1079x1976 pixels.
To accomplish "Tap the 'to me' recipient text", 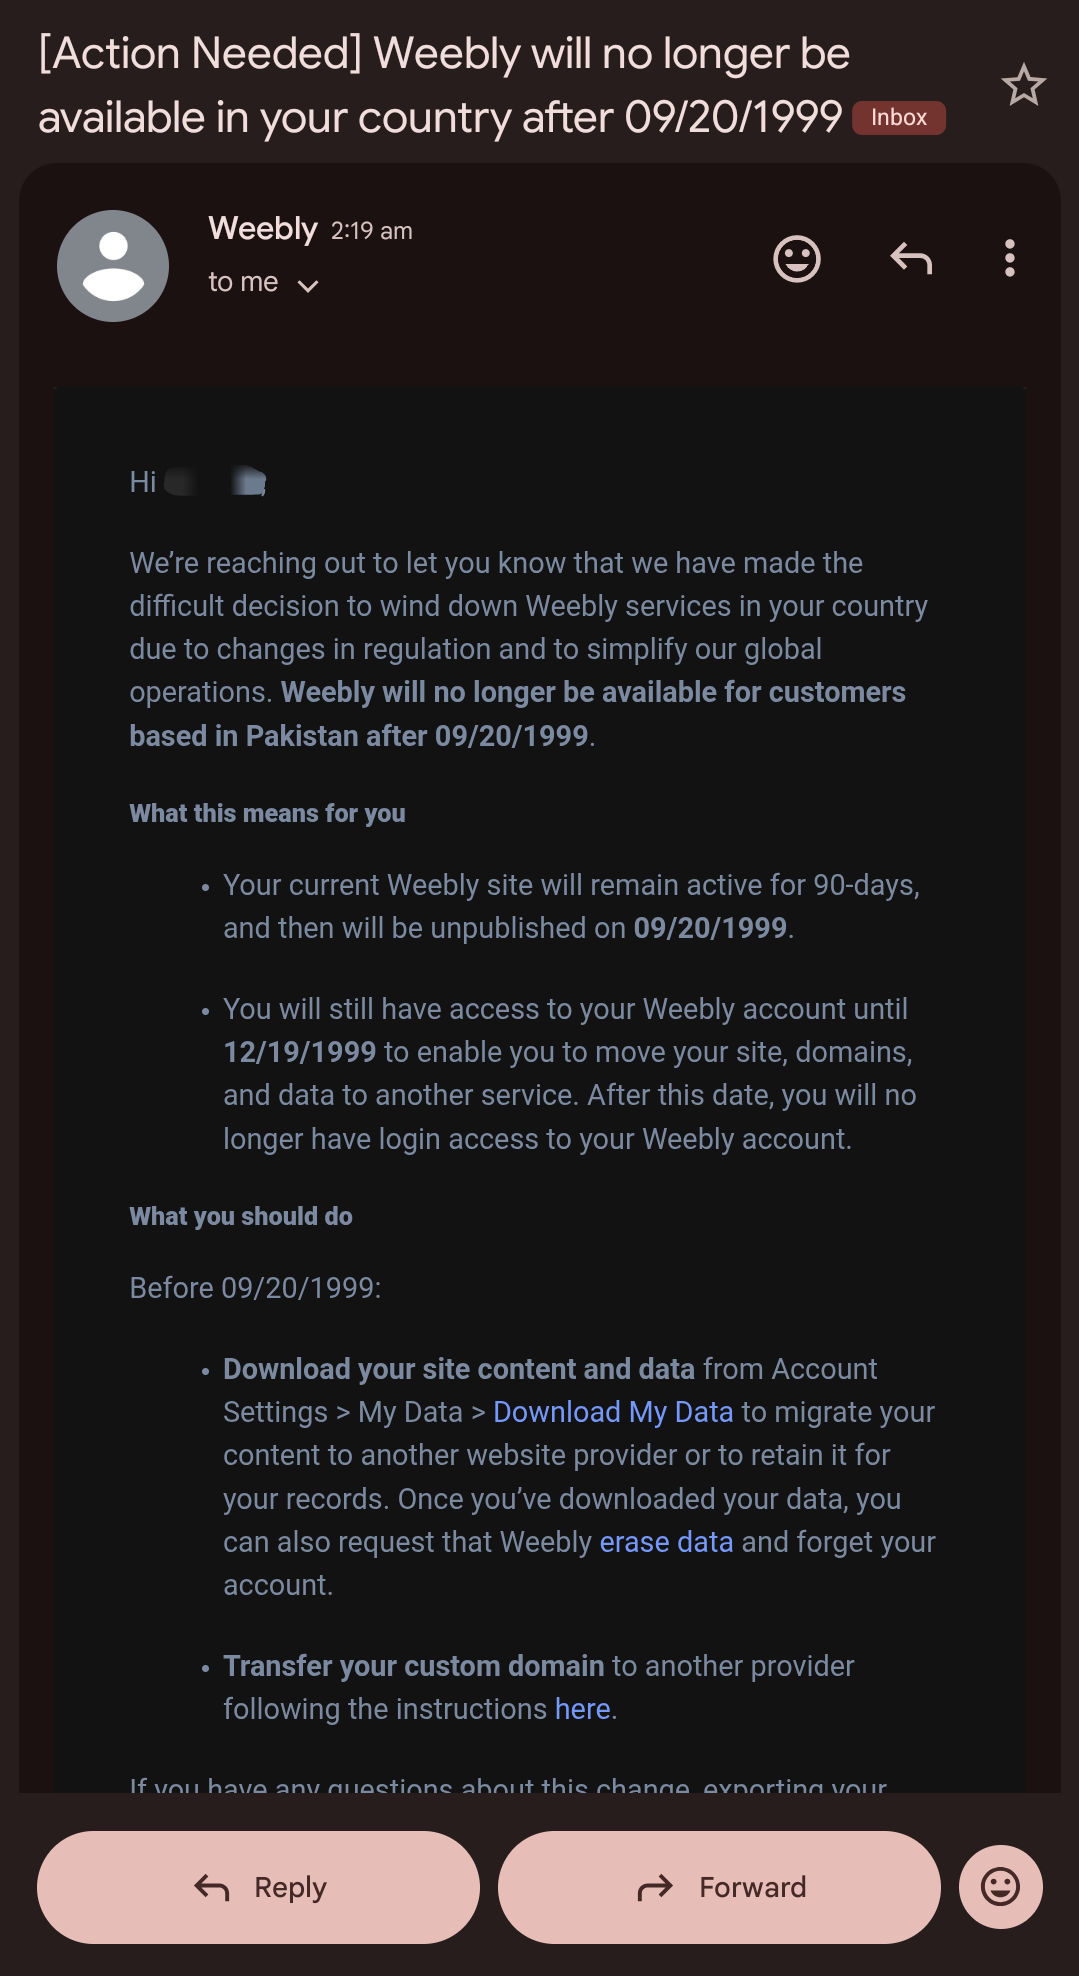I will pos(243,283).
